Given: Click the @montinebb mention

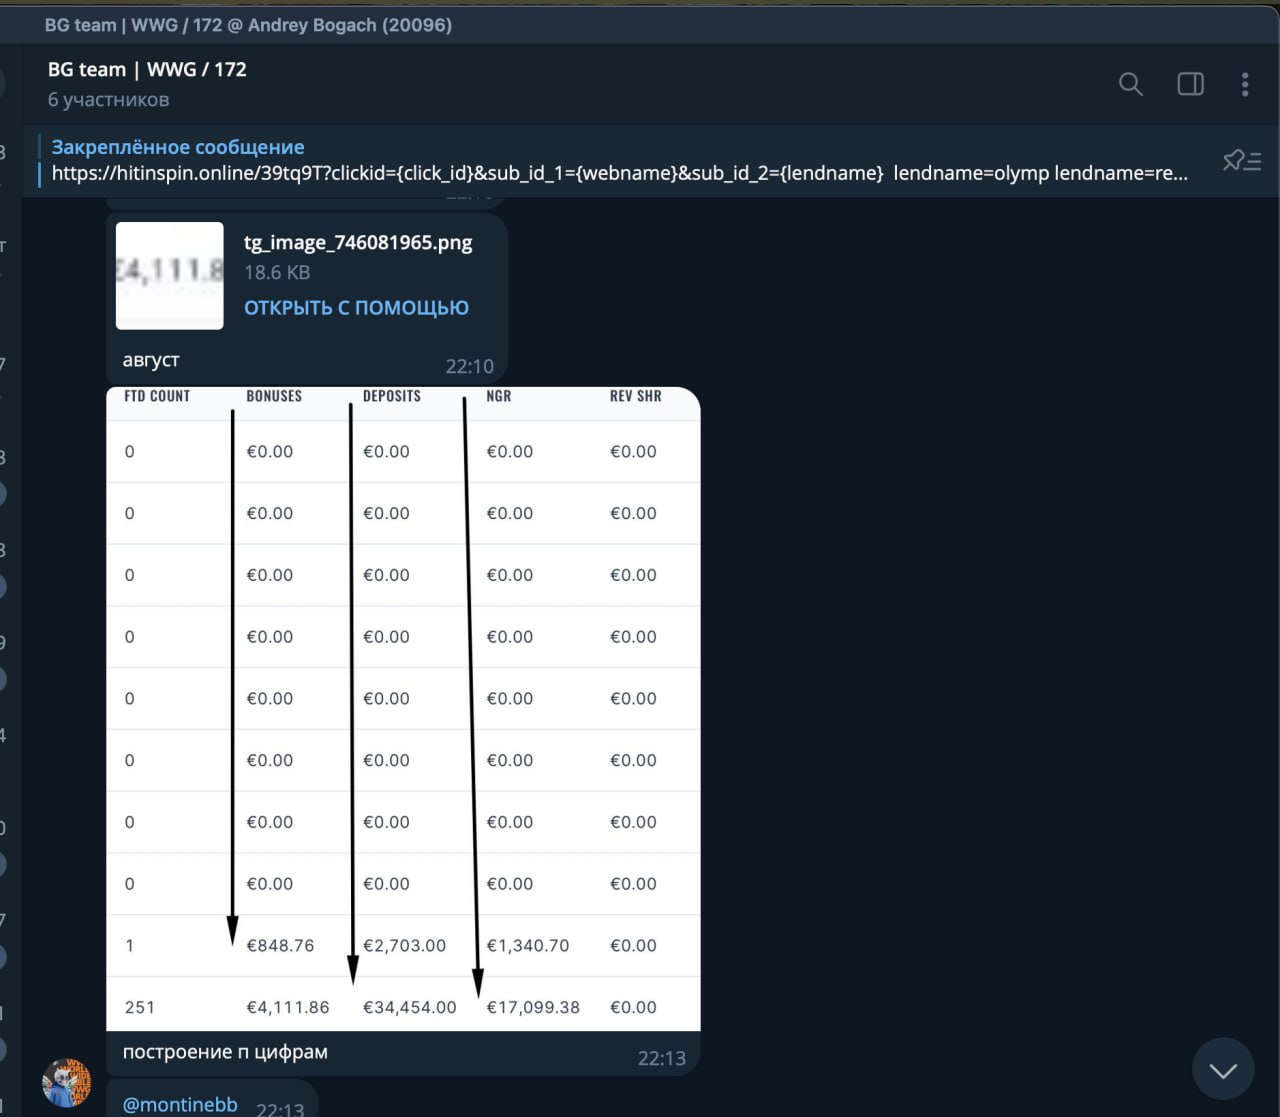Looking at the screenshot, I should tap(180, 1105).
